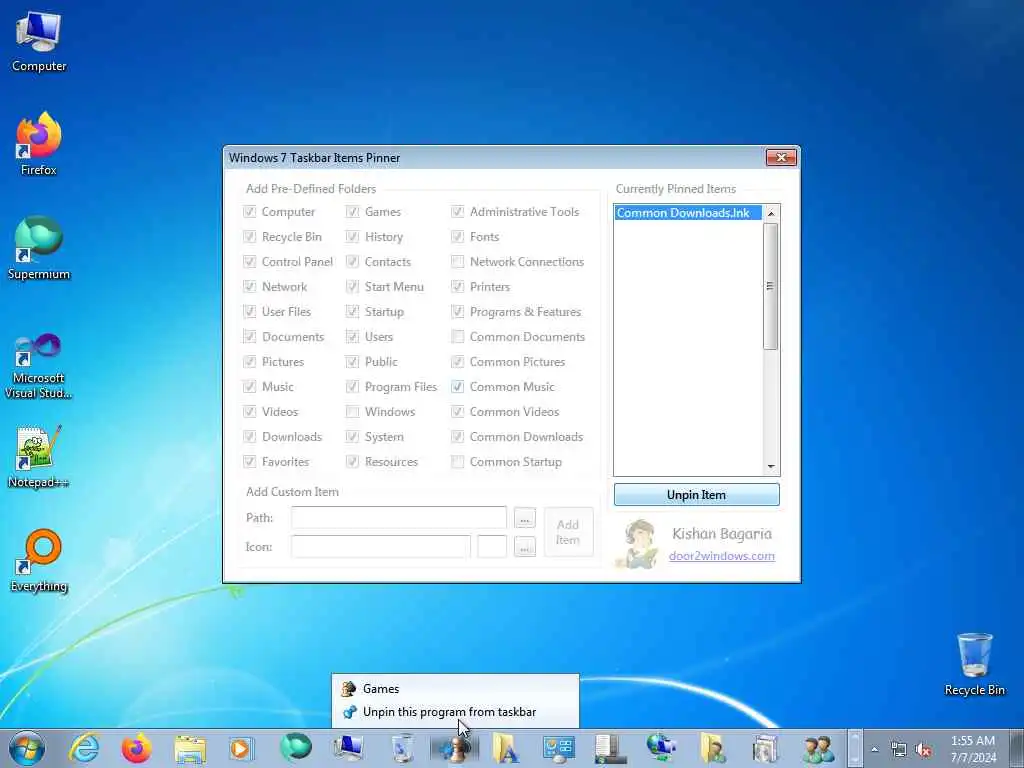
Task: Toggle the Control Panel checkbox
Action: coord(249,262)
